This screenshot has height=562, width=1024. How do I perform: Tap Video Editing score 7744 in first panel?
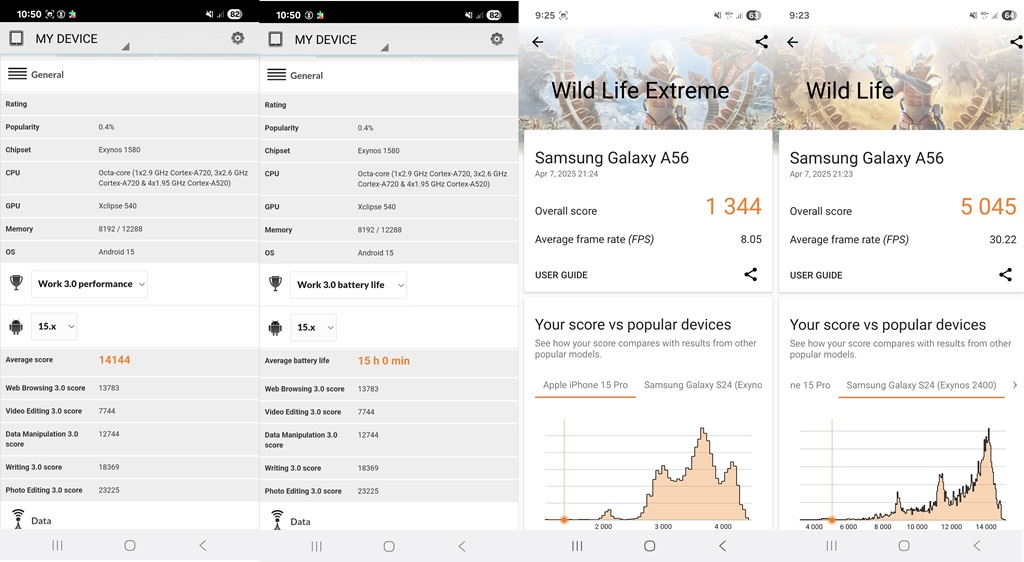point(106,411)
